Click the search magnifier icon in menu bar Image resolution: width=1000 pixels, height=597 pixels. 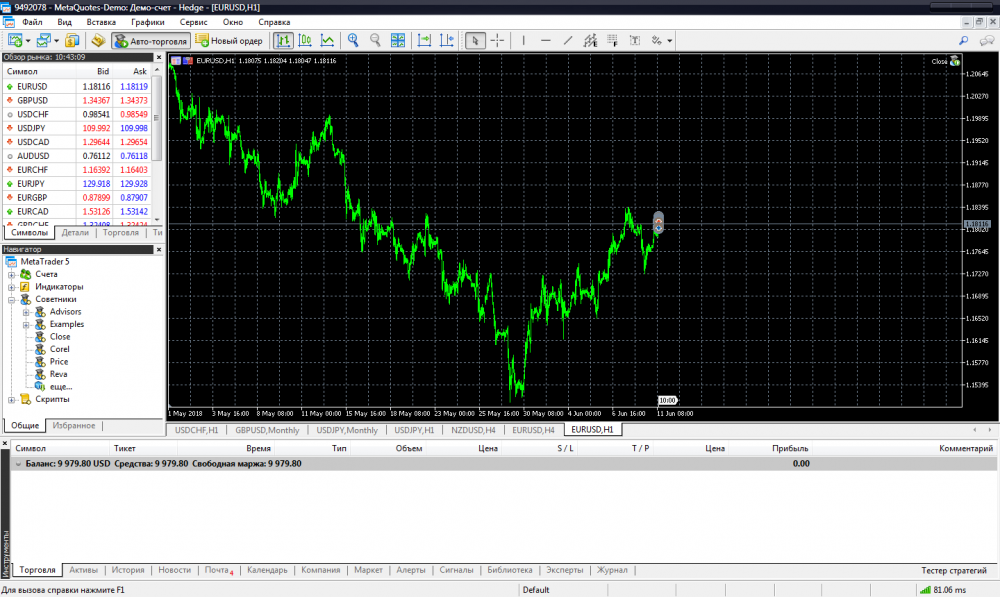pyautogui.click(x=963, y=41)
